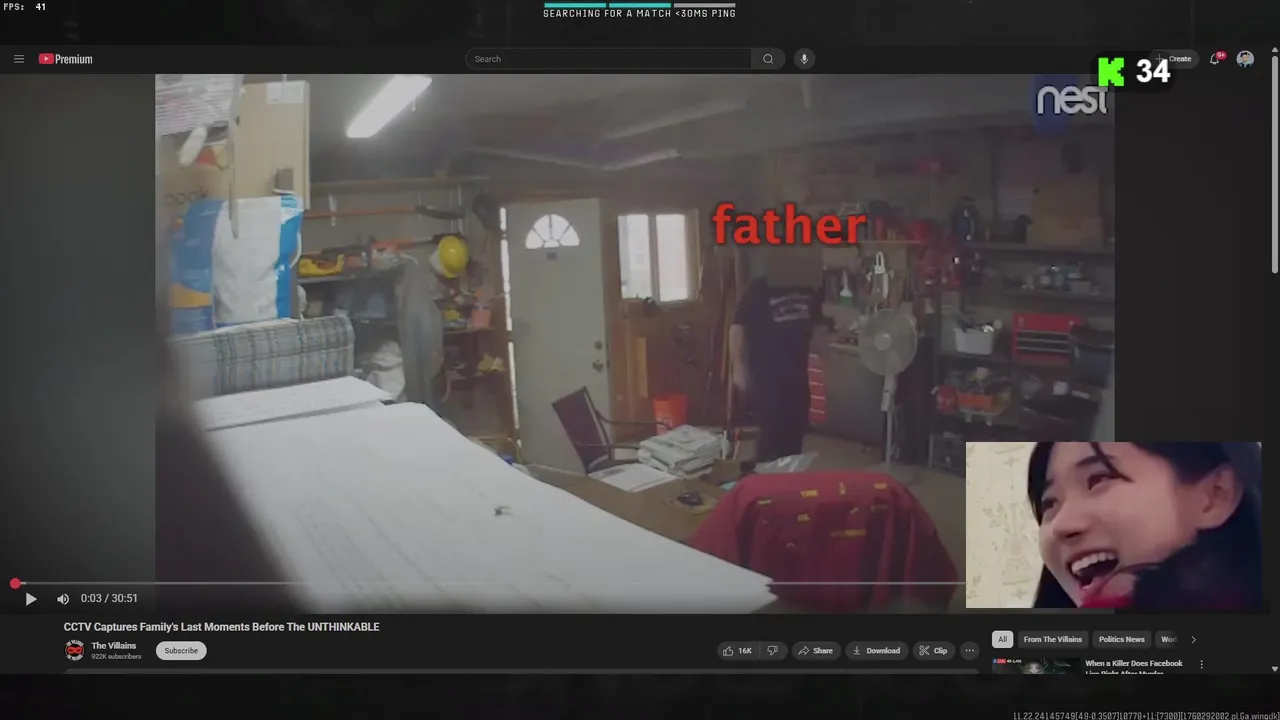Open the account avatar menu

tap(1245, 59)
